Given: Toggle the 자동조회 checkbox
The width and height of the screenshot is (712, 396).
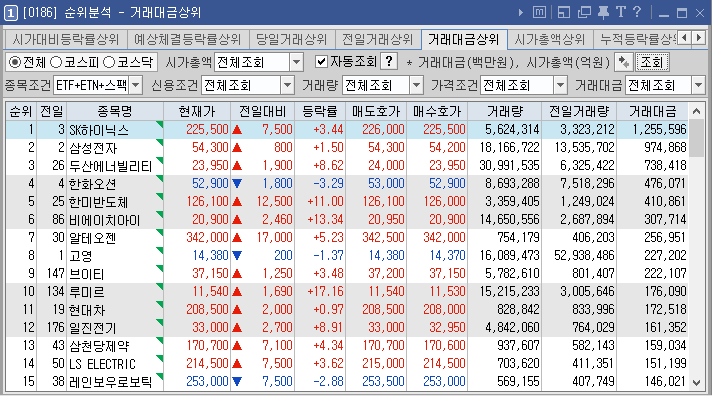Looking at the screenshot, I should (321, 62).
